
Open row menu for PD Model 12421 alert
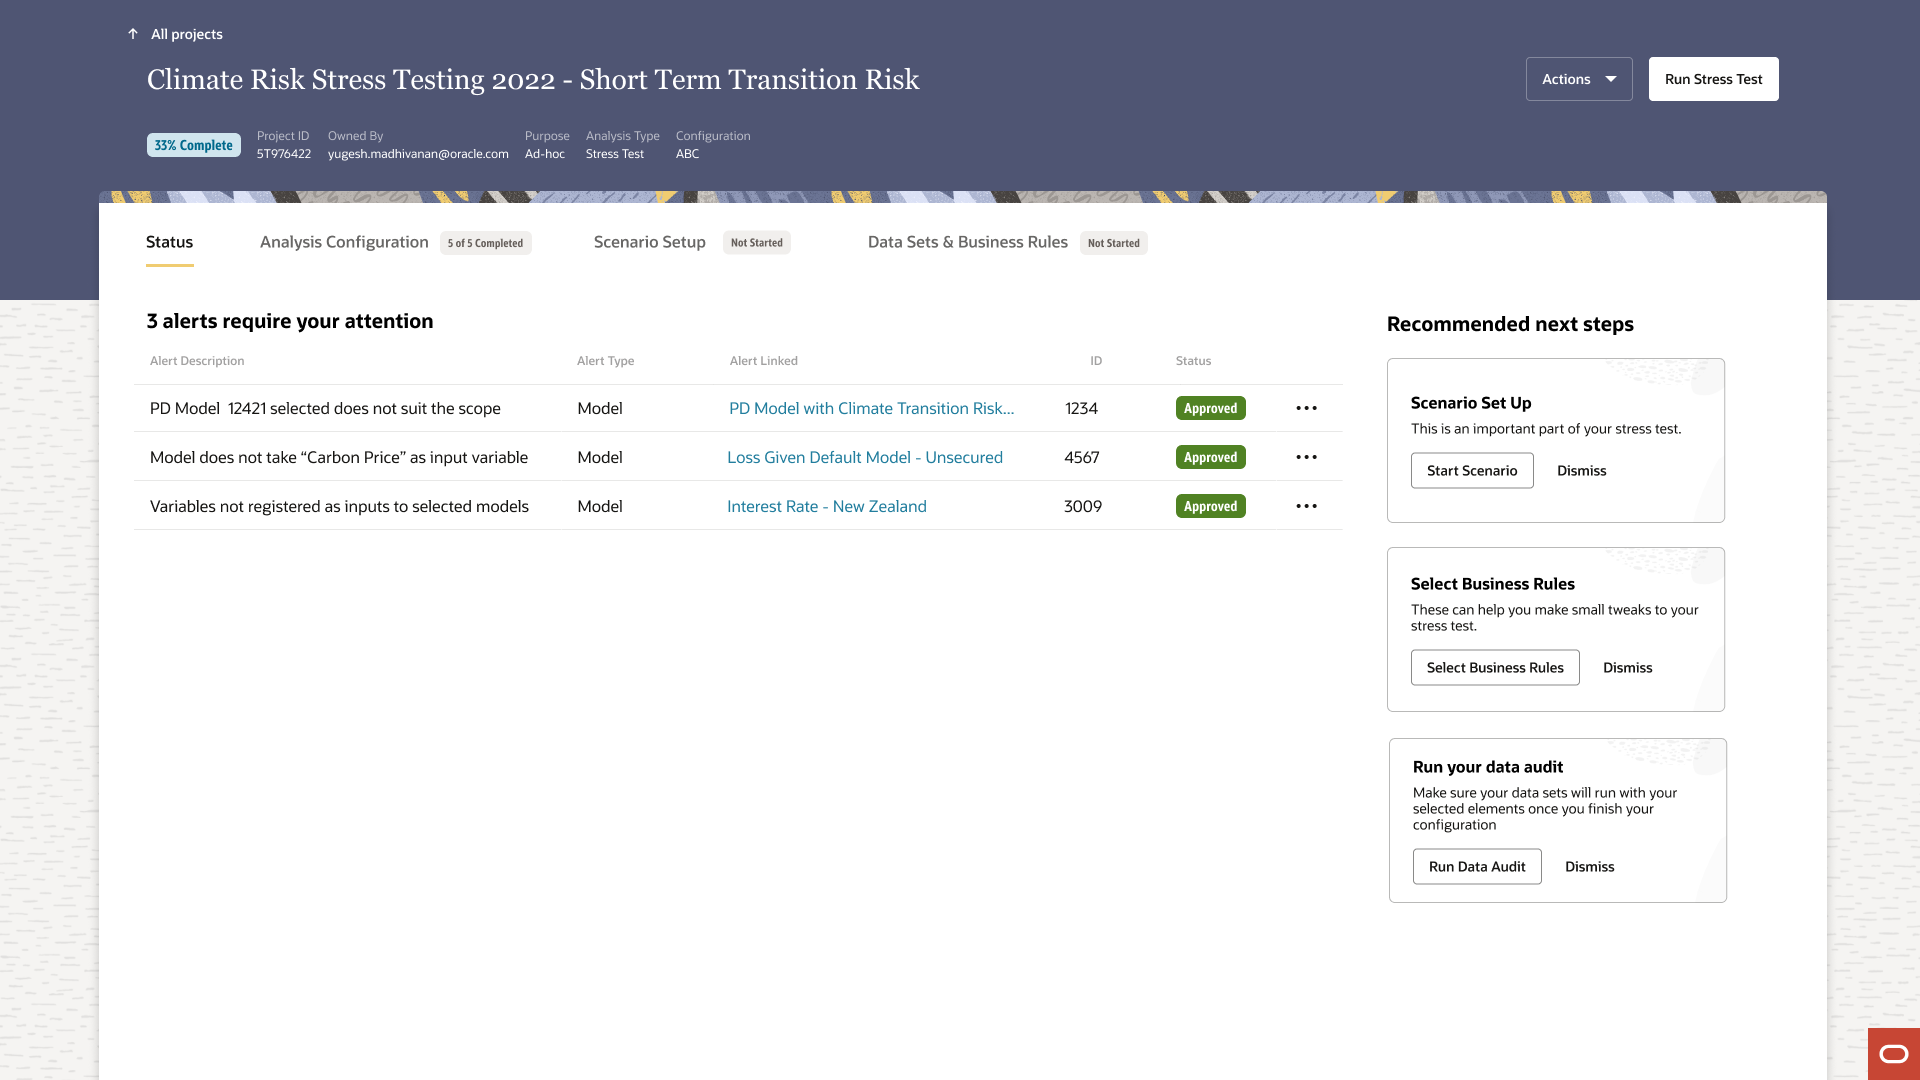(1306, 408)
